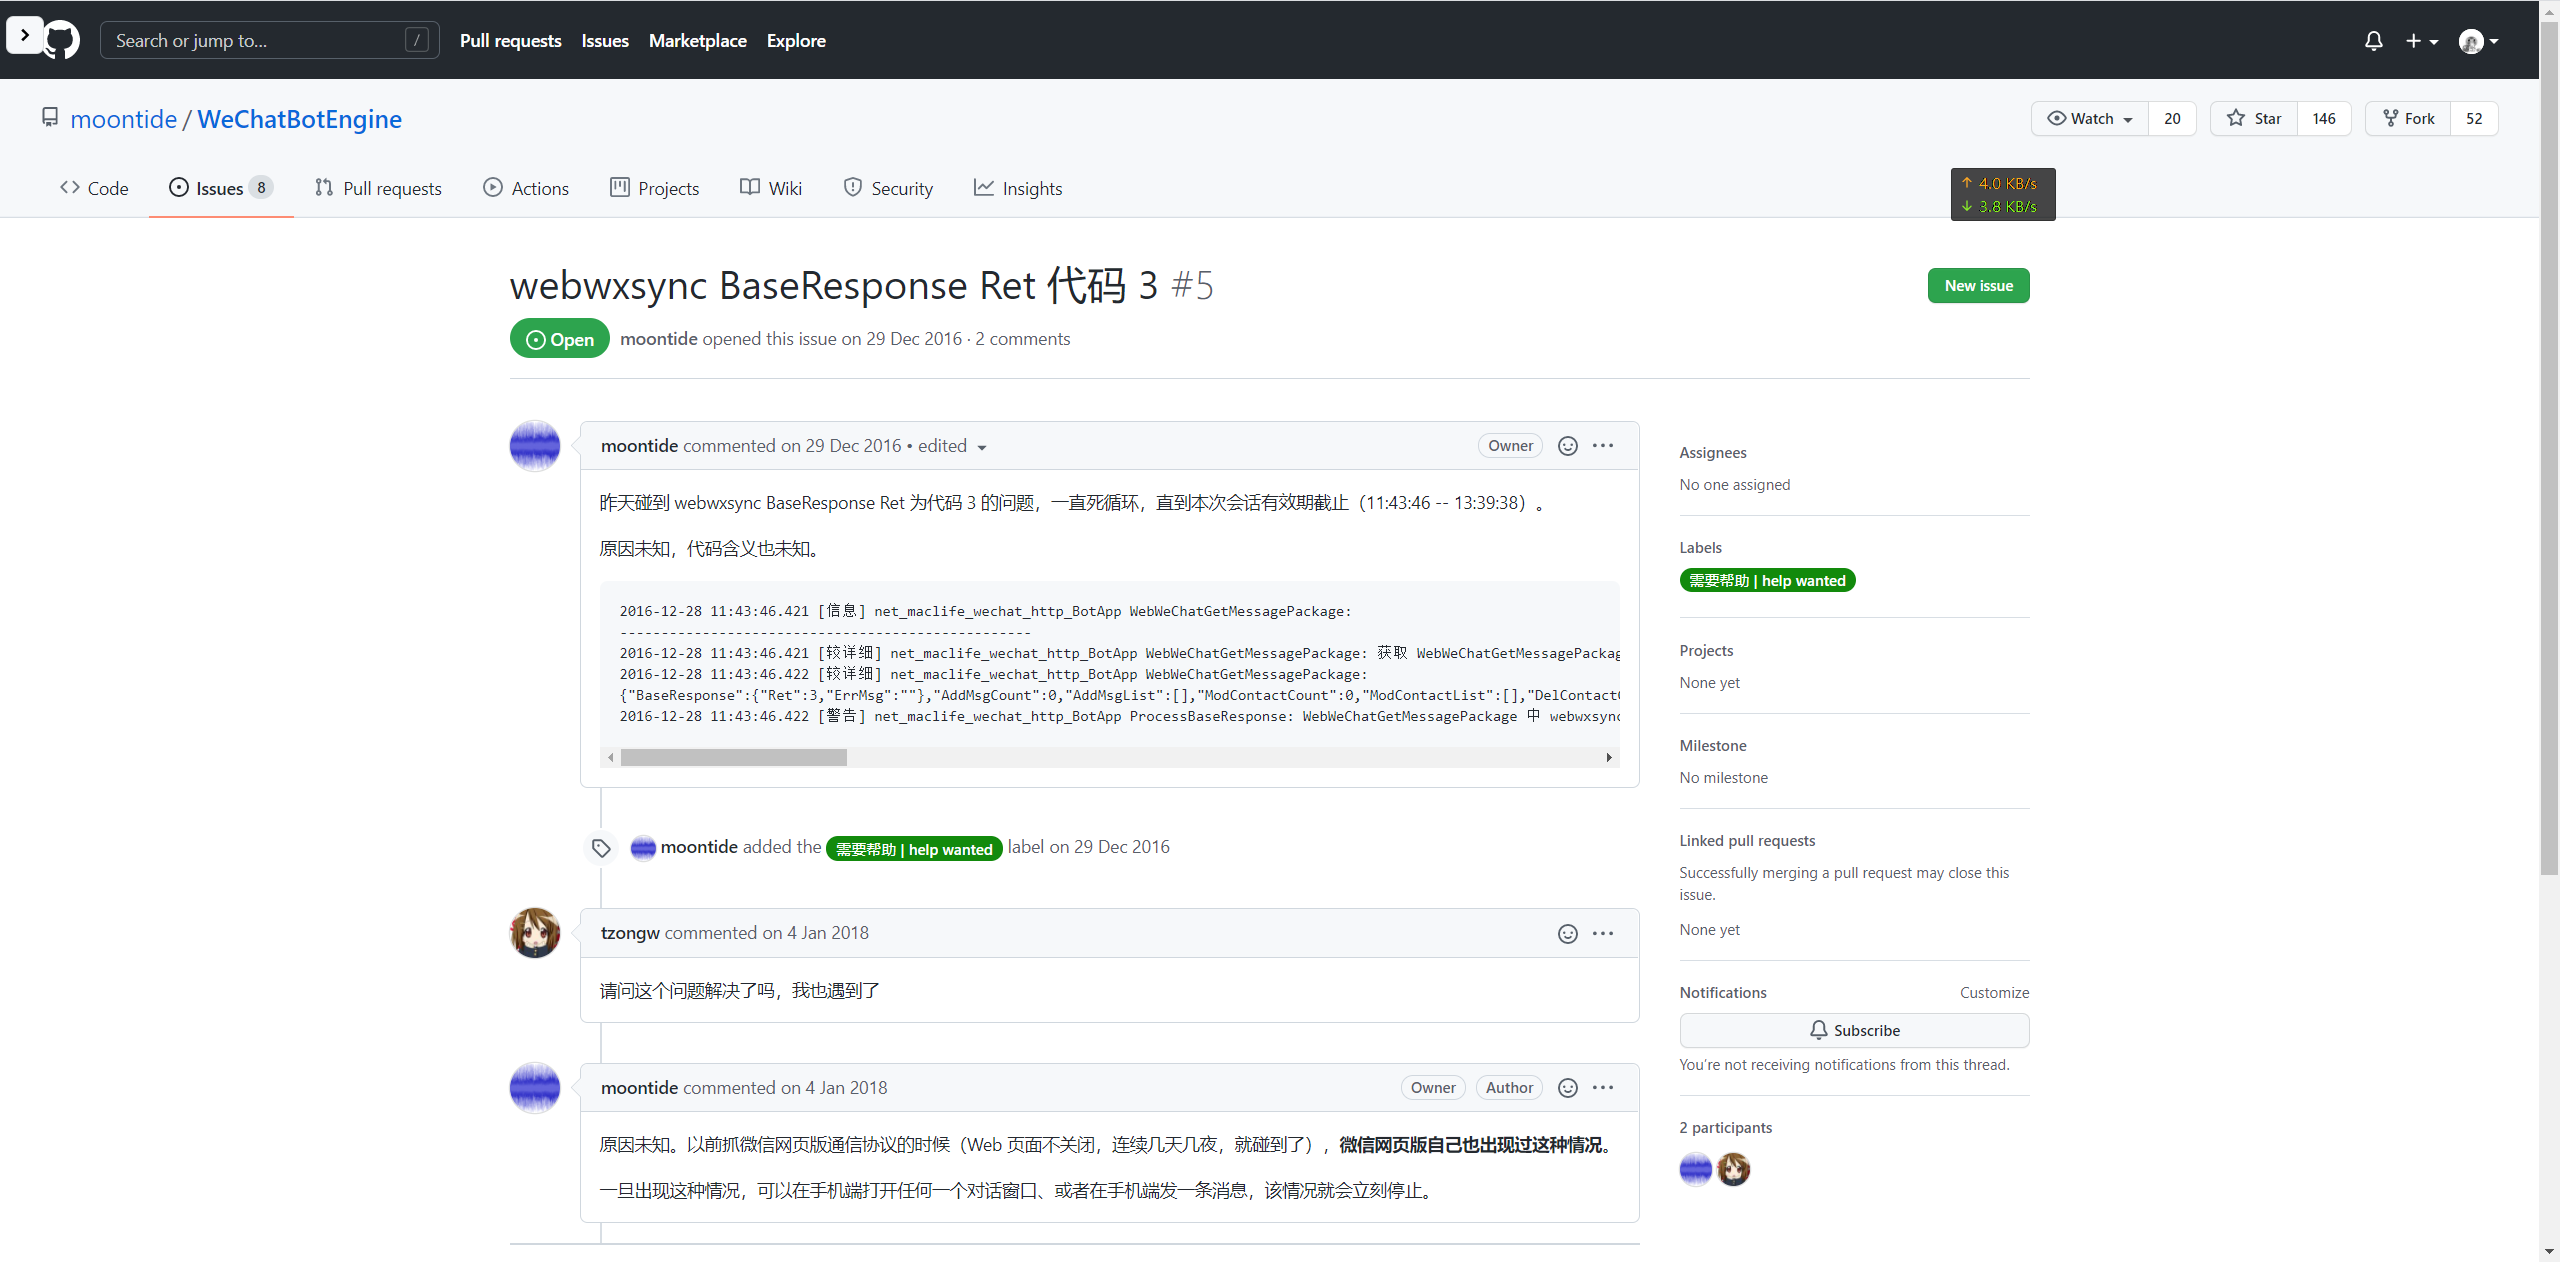The image size is (2560, 1262).
Task: Open the WeChatBotEngine repository link
Action: (x=299, y=119)
